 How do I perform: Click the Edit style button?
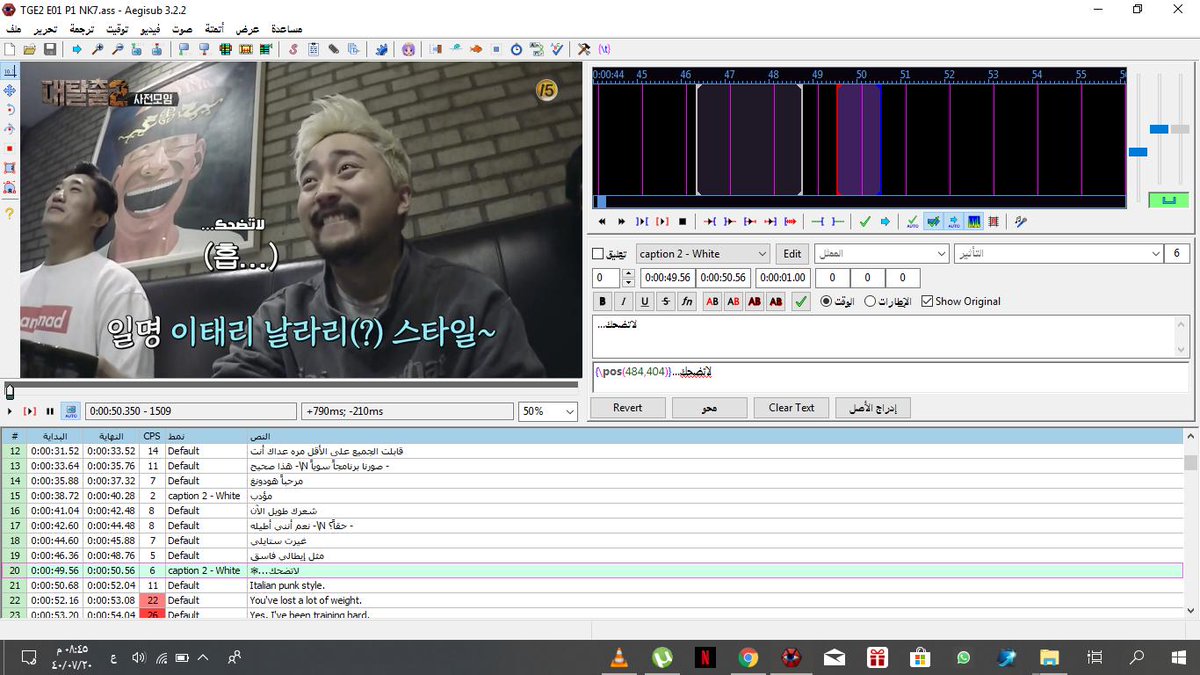tap(792, 254)
